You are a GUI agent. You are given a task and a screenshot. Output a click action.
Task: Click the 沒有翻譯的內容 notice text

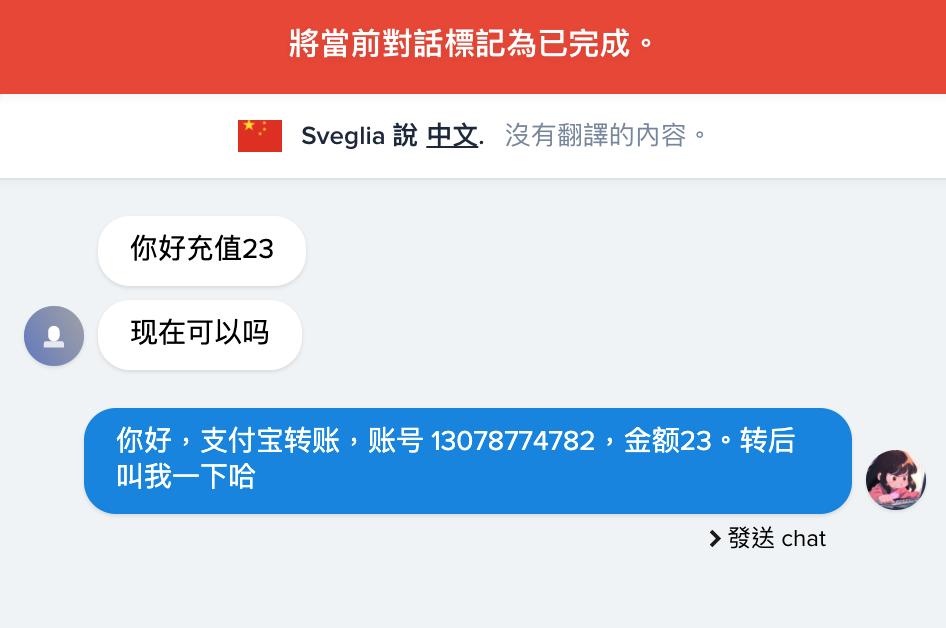(605, 136)
